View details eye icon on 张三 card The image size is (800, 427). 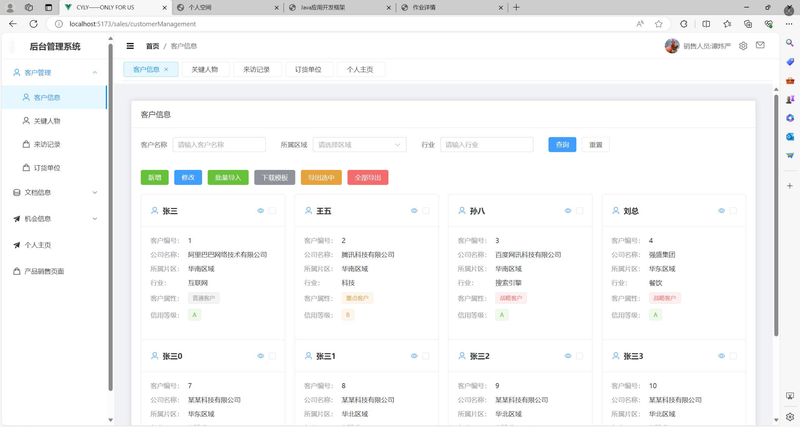261,211
